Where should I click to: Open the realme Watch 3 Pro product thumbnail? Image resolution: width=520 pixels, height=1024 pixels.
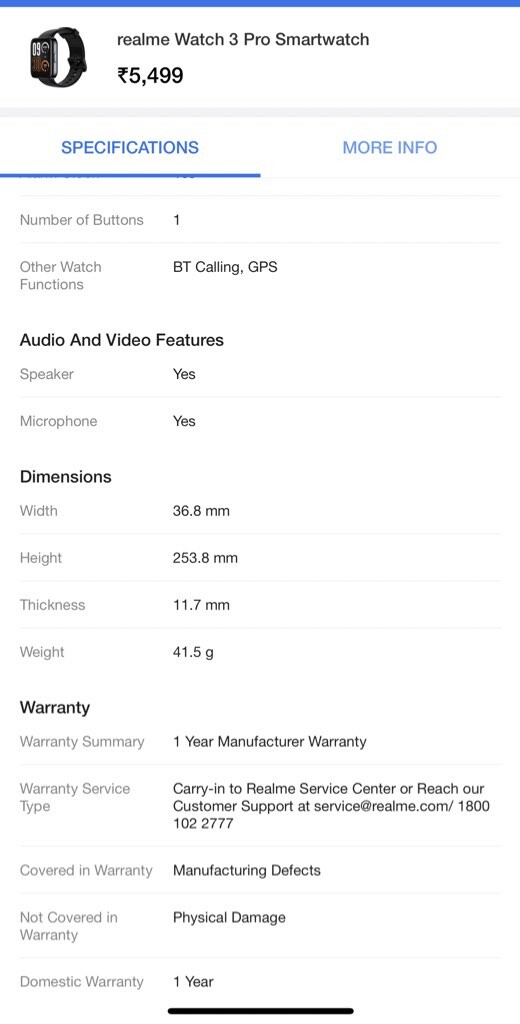57,56
